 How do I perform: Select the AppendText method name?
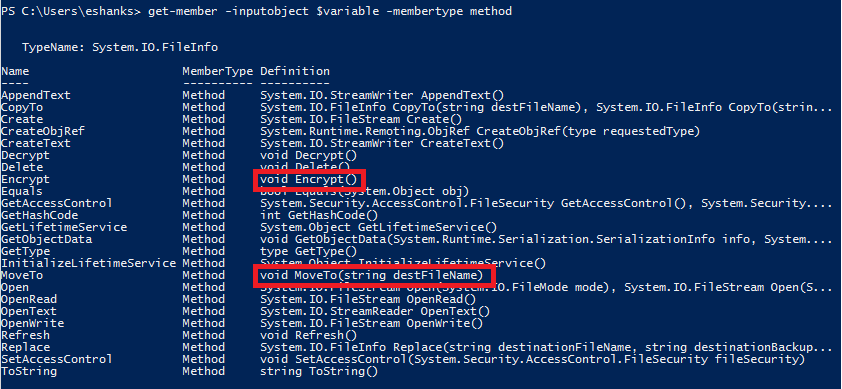point(35,95)
